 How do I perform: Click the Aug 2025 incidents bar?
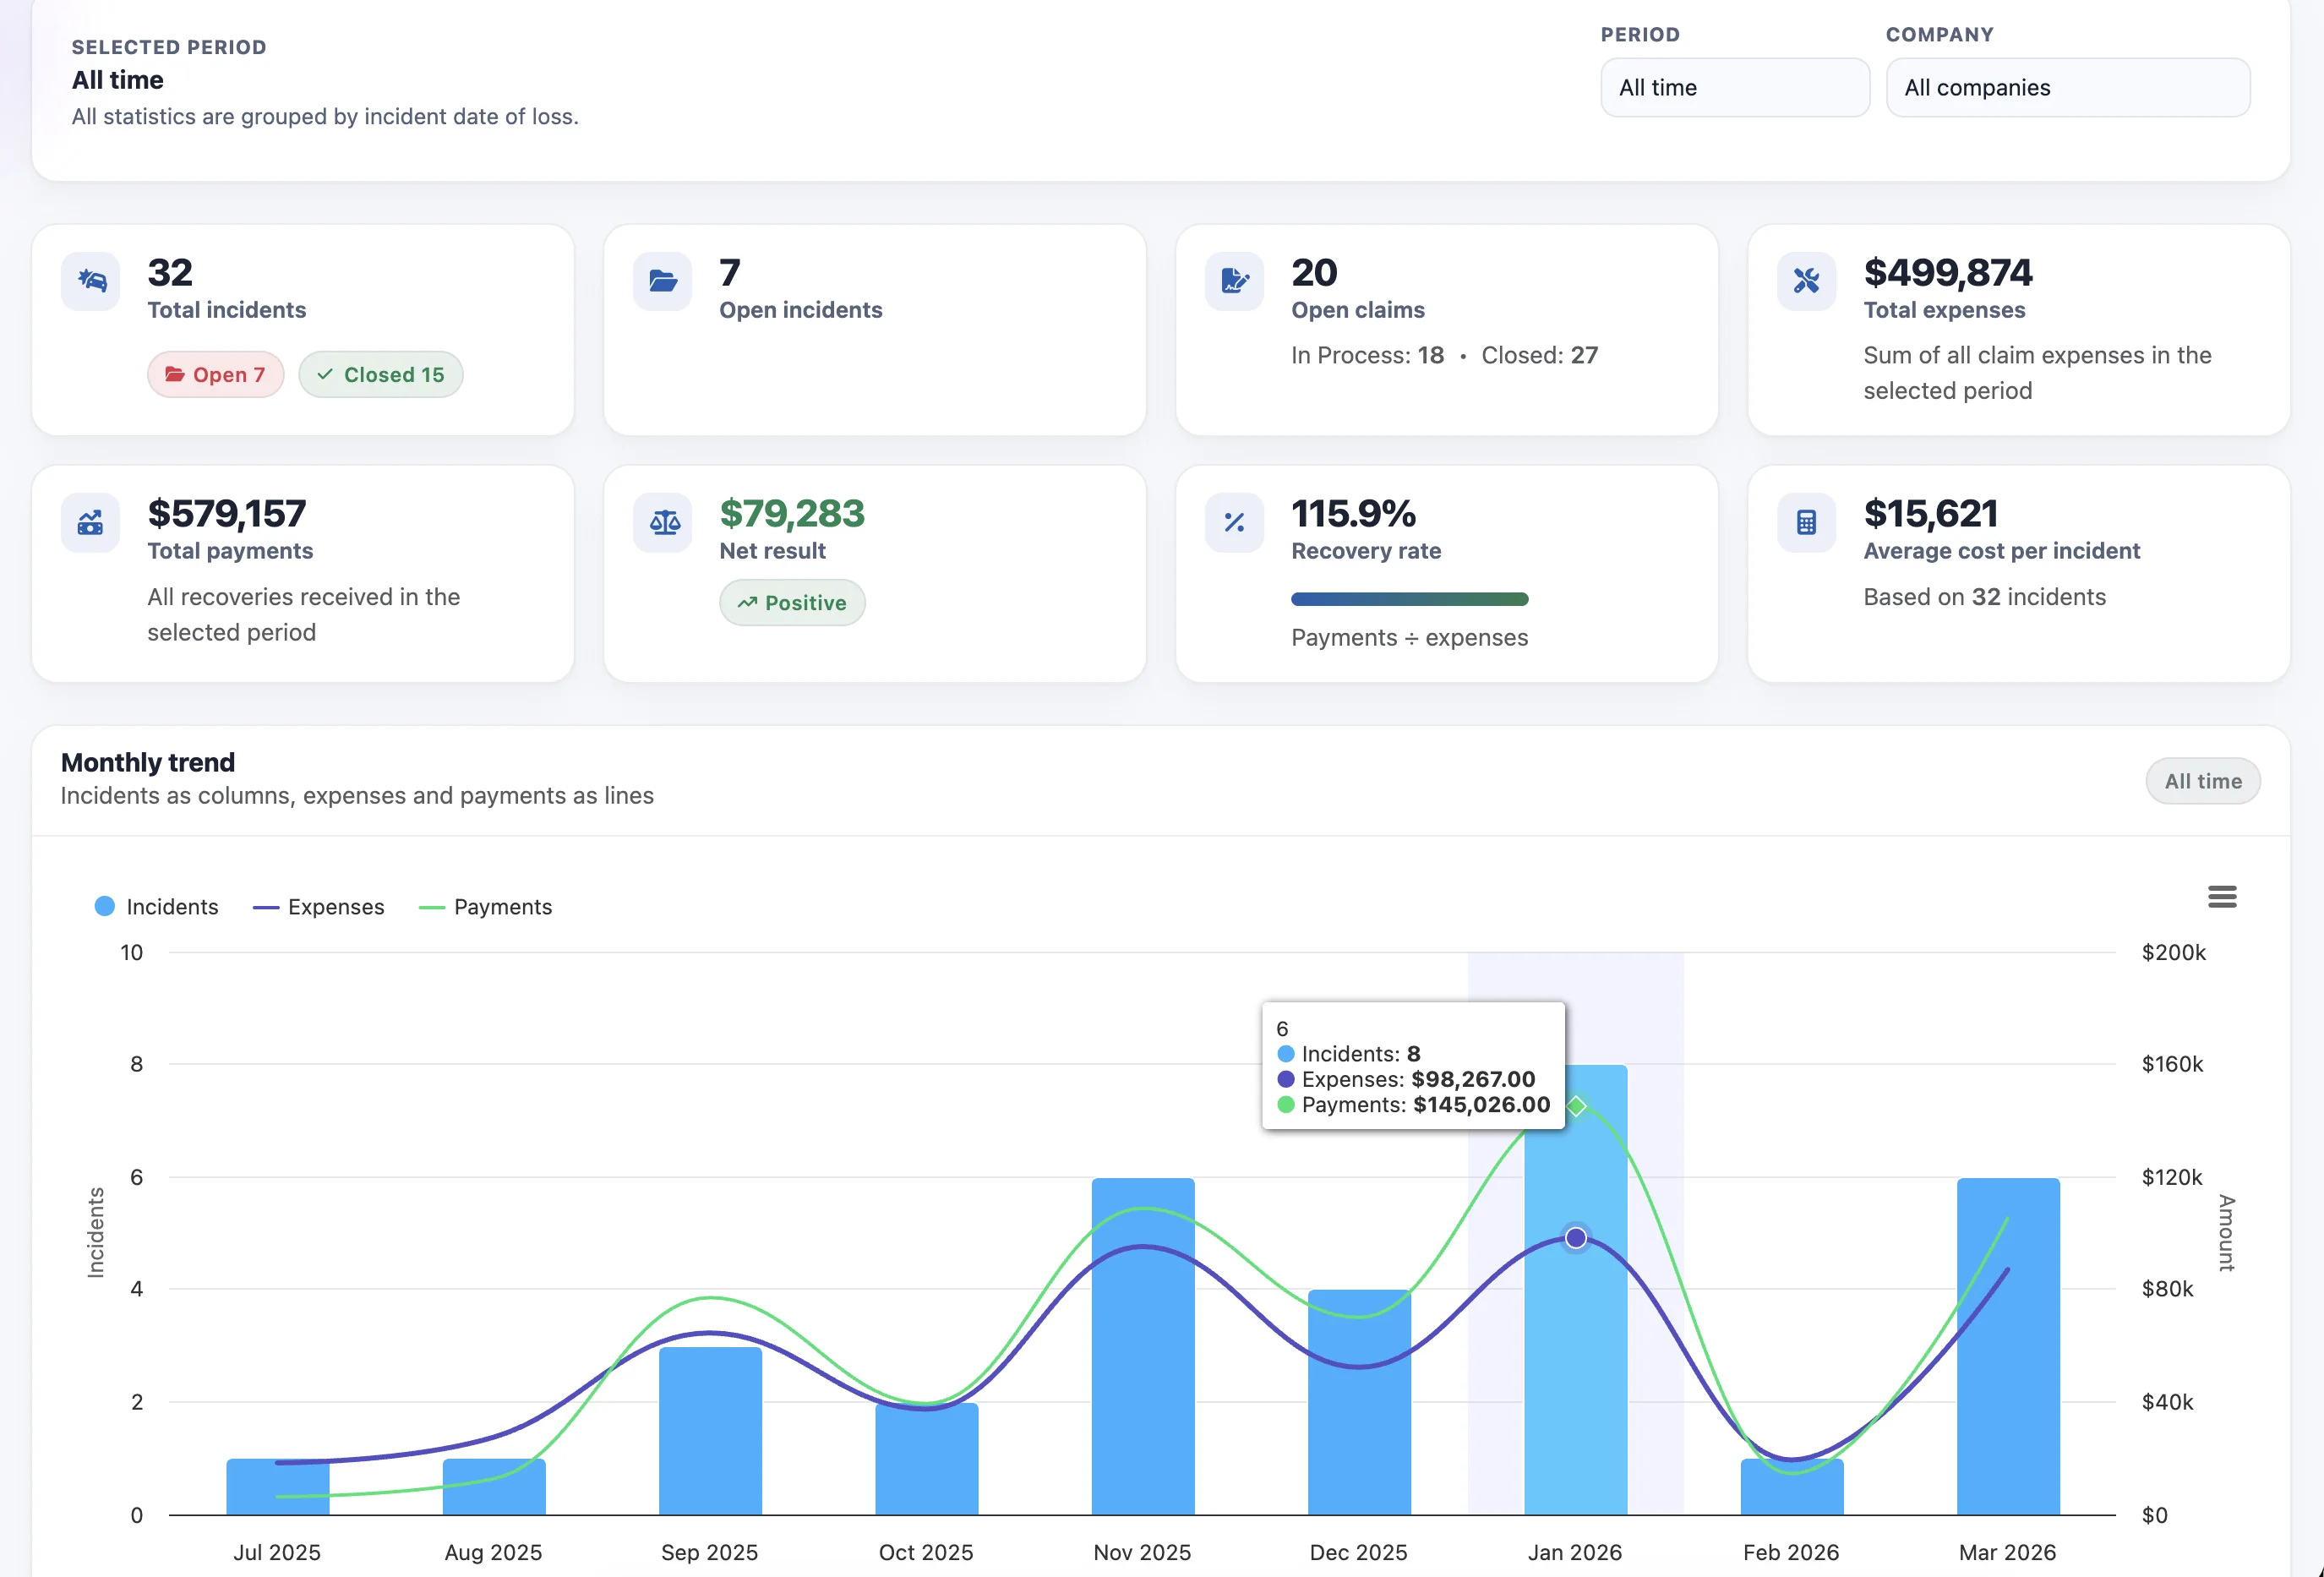494,1486
